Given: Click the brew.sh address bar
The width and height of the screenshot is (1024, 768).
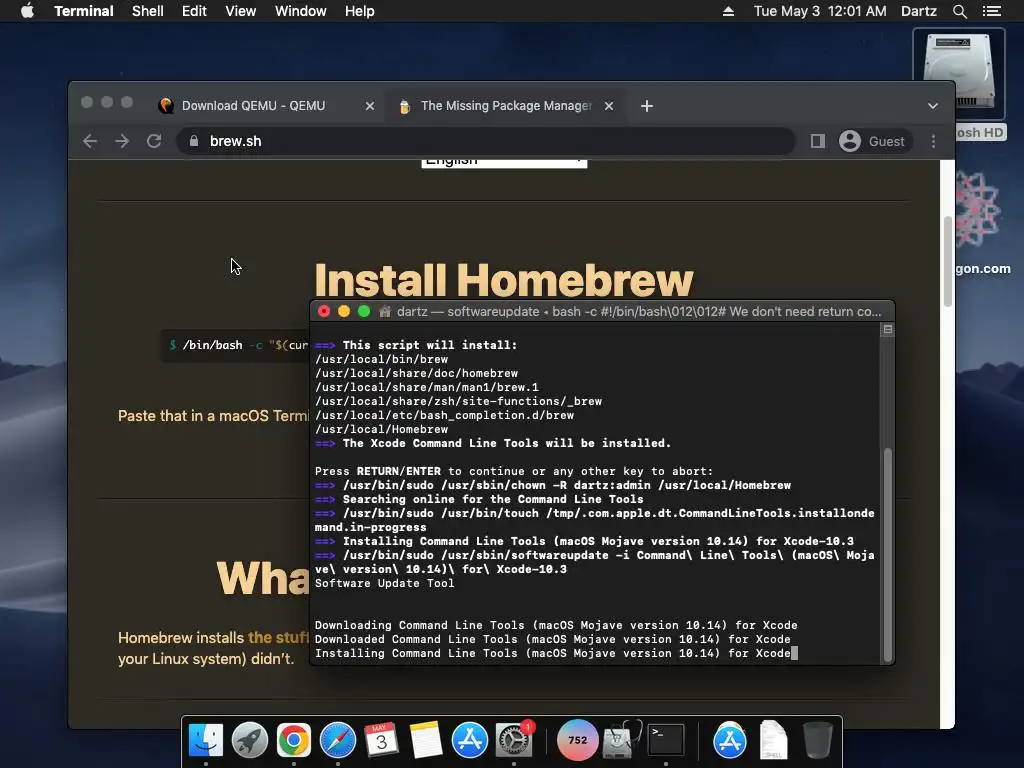Looking at the screenshot, I should (486, 141).
